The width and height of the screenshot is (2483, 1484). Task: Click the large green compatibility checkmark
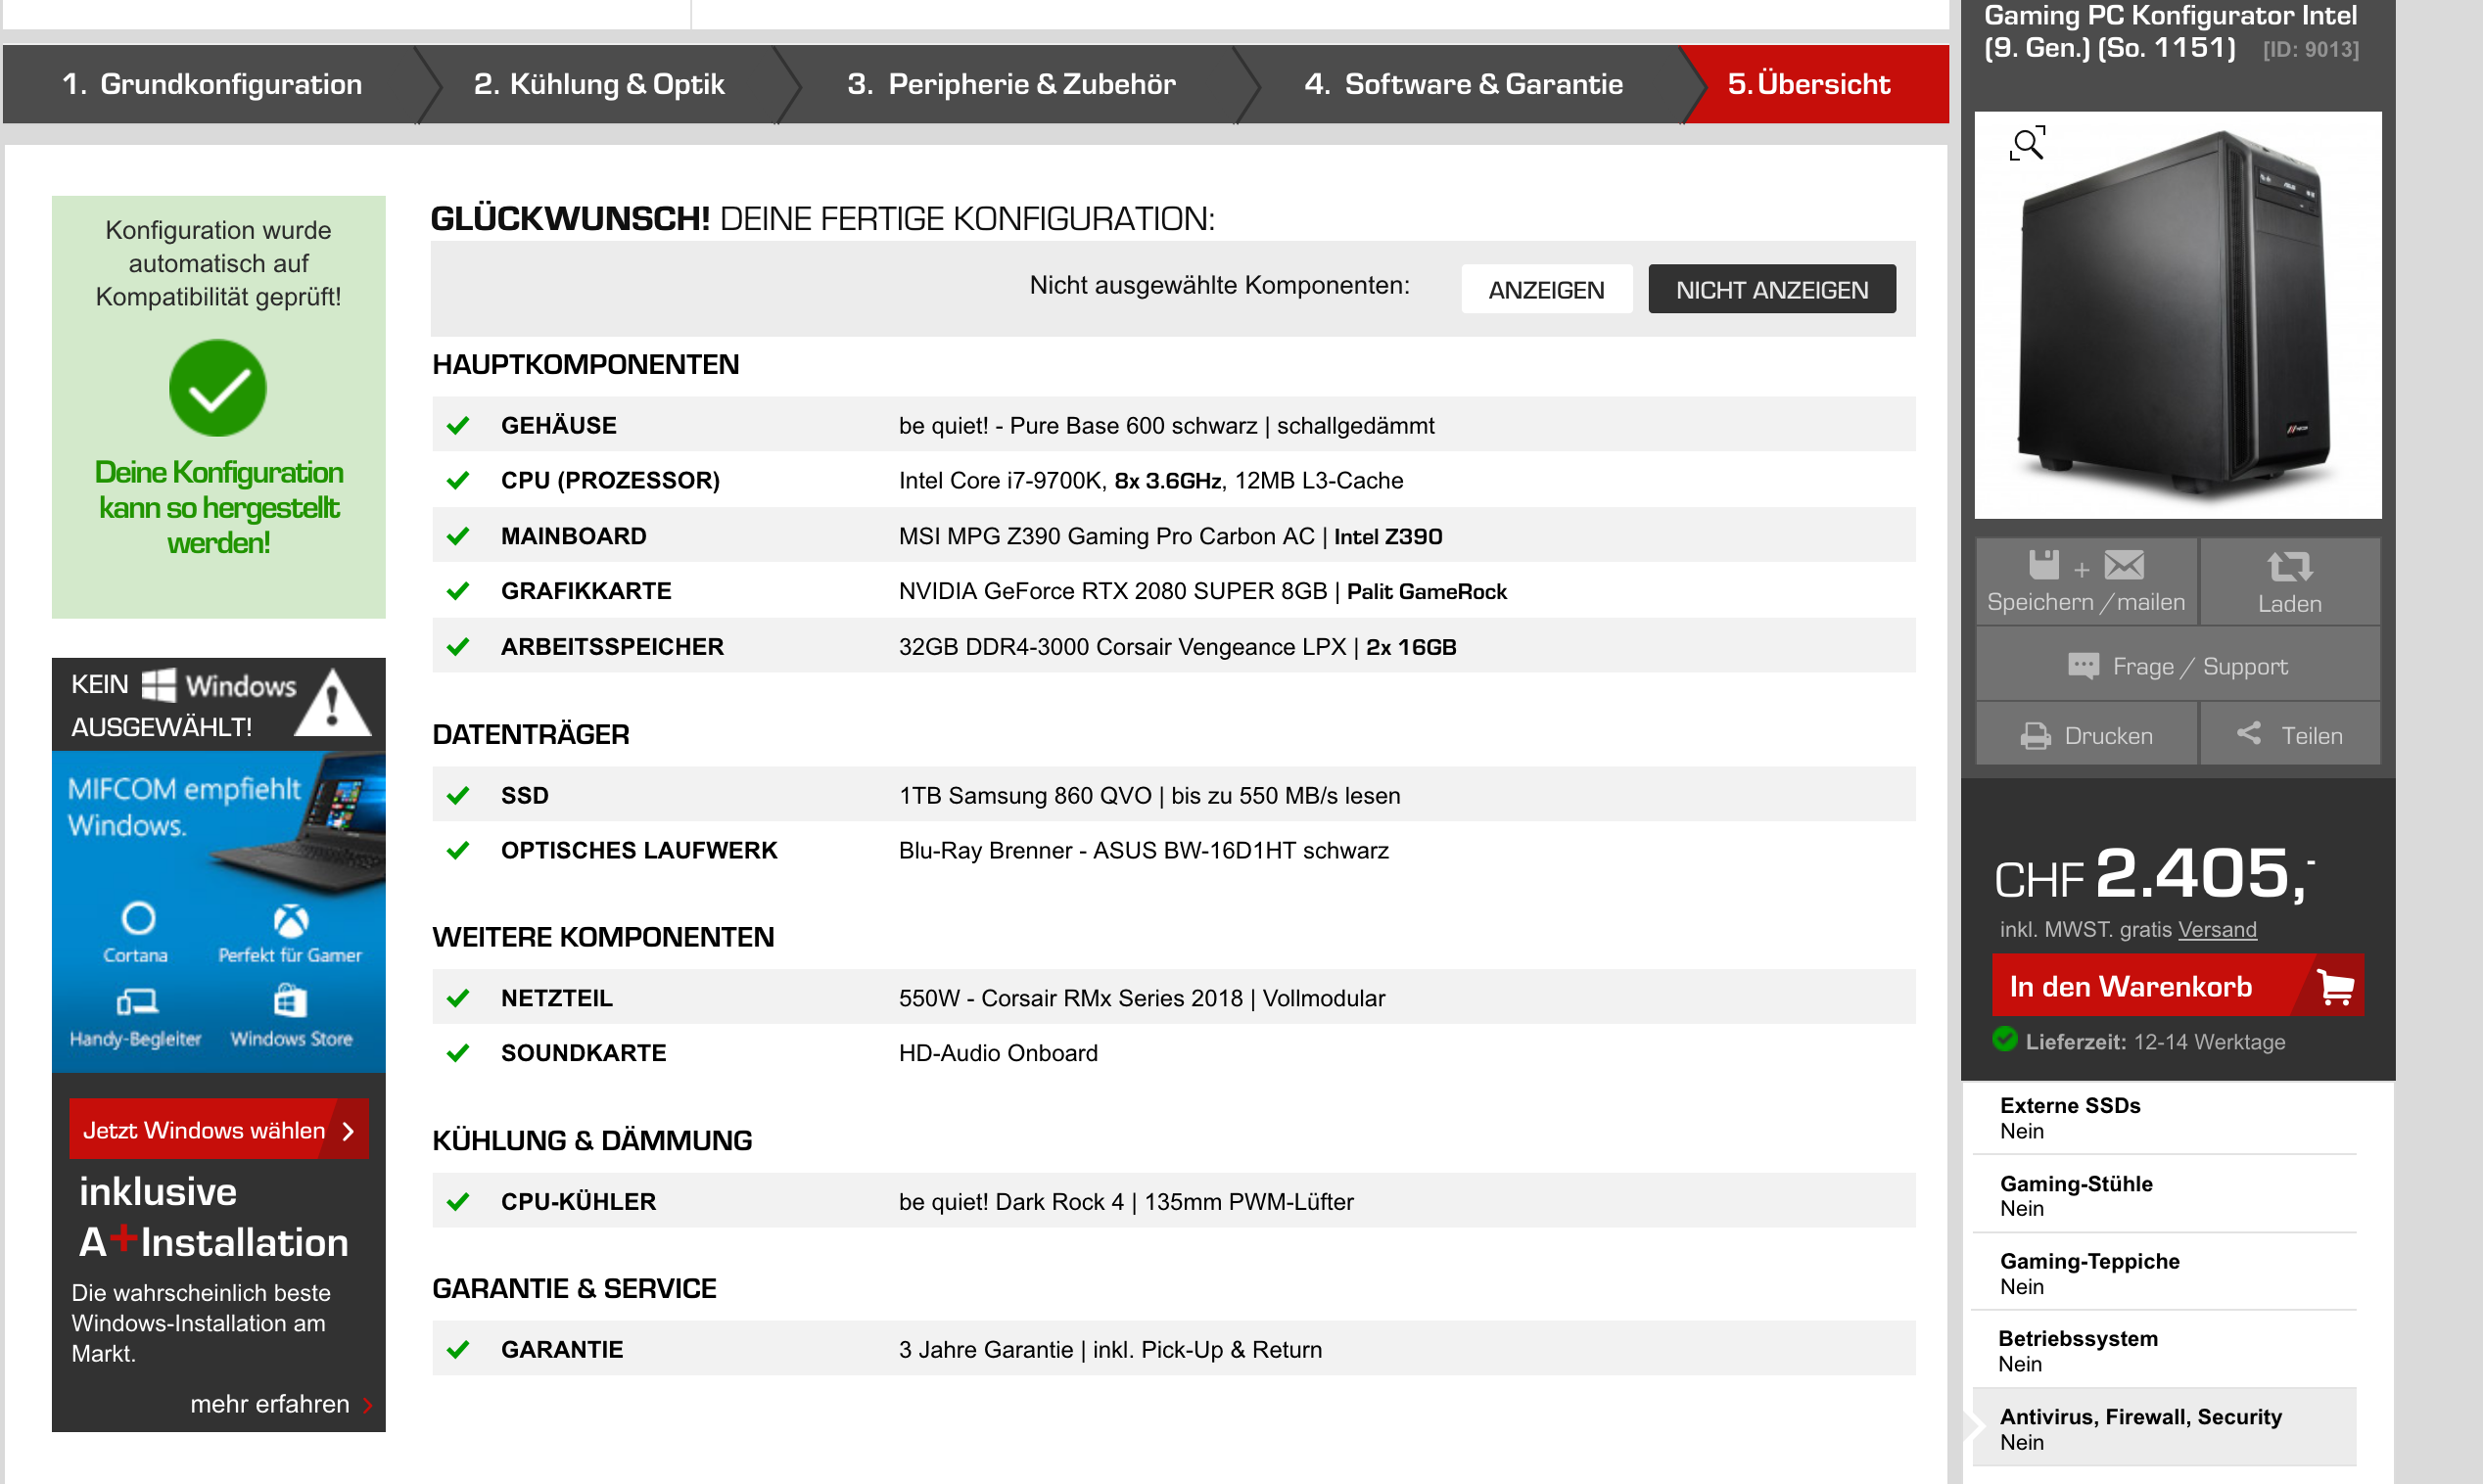click(x=218, y=388)
